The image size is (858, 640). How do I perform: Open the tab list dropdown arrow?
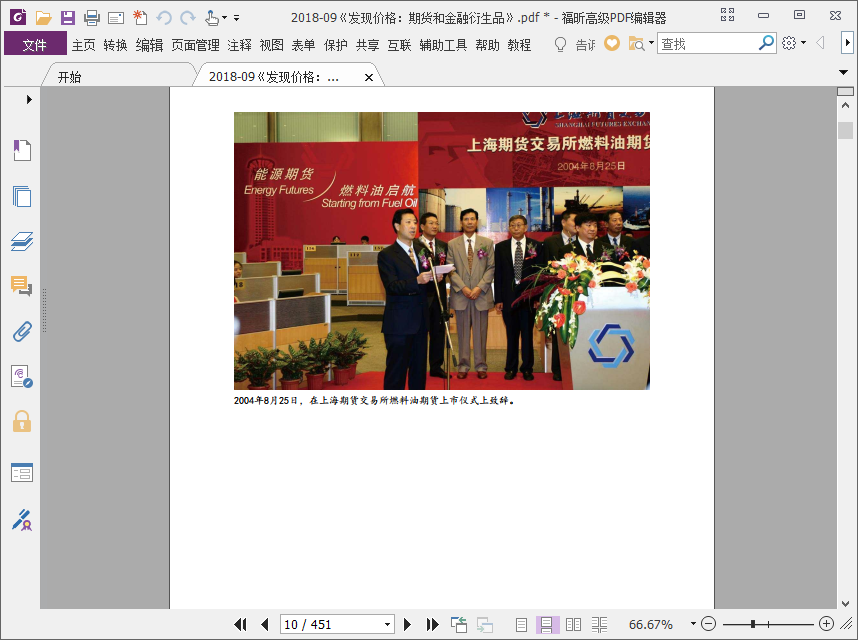(843, 72)
